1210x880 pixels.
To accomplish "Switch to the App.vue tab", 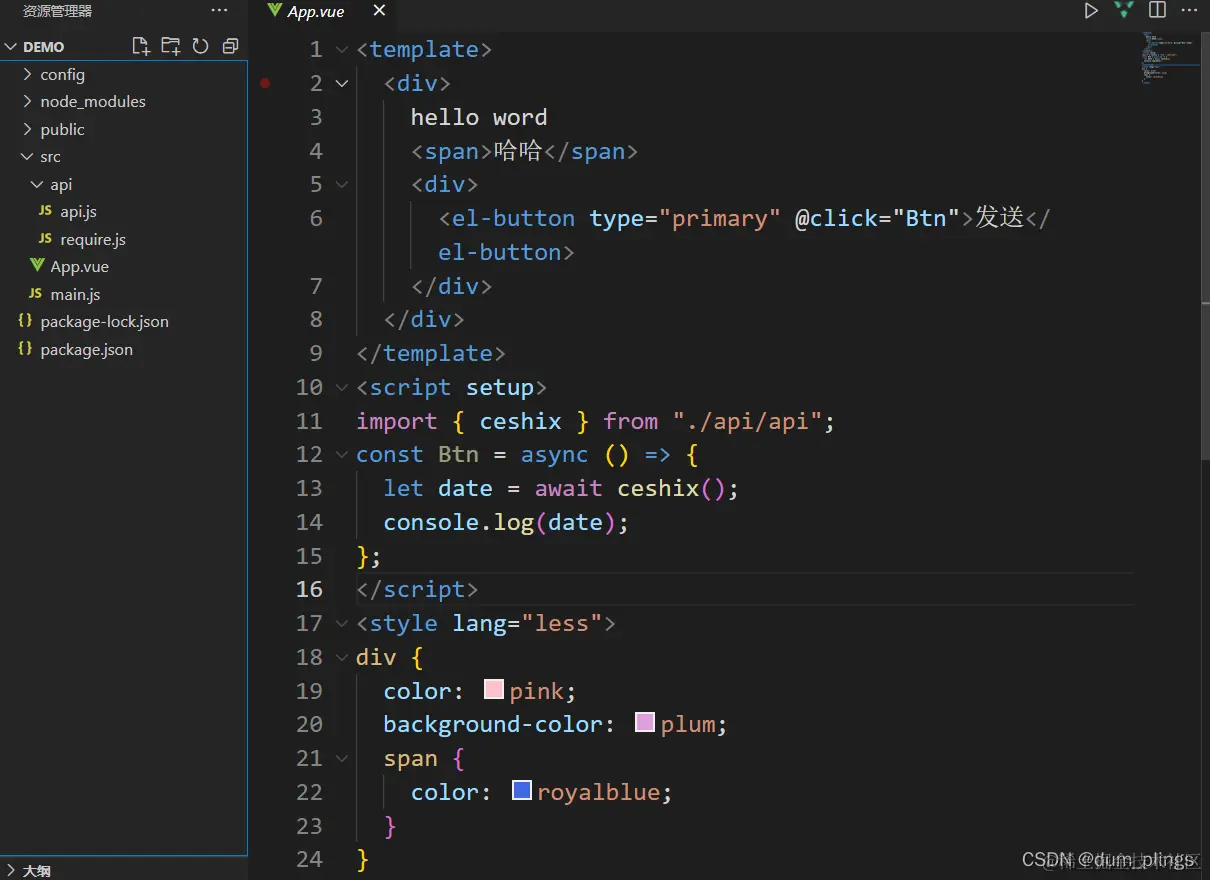I will tap(316, 12).
